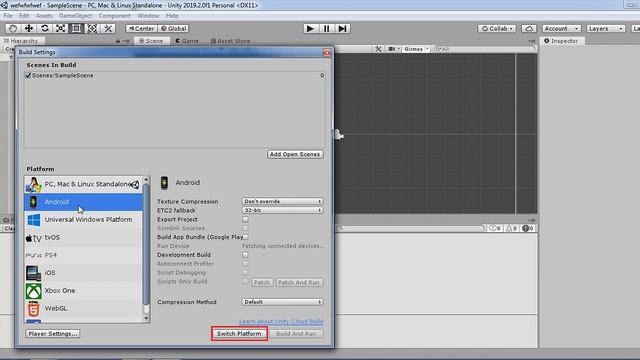Uncheck Scenes/SampleScene in build list

point(28,76)
